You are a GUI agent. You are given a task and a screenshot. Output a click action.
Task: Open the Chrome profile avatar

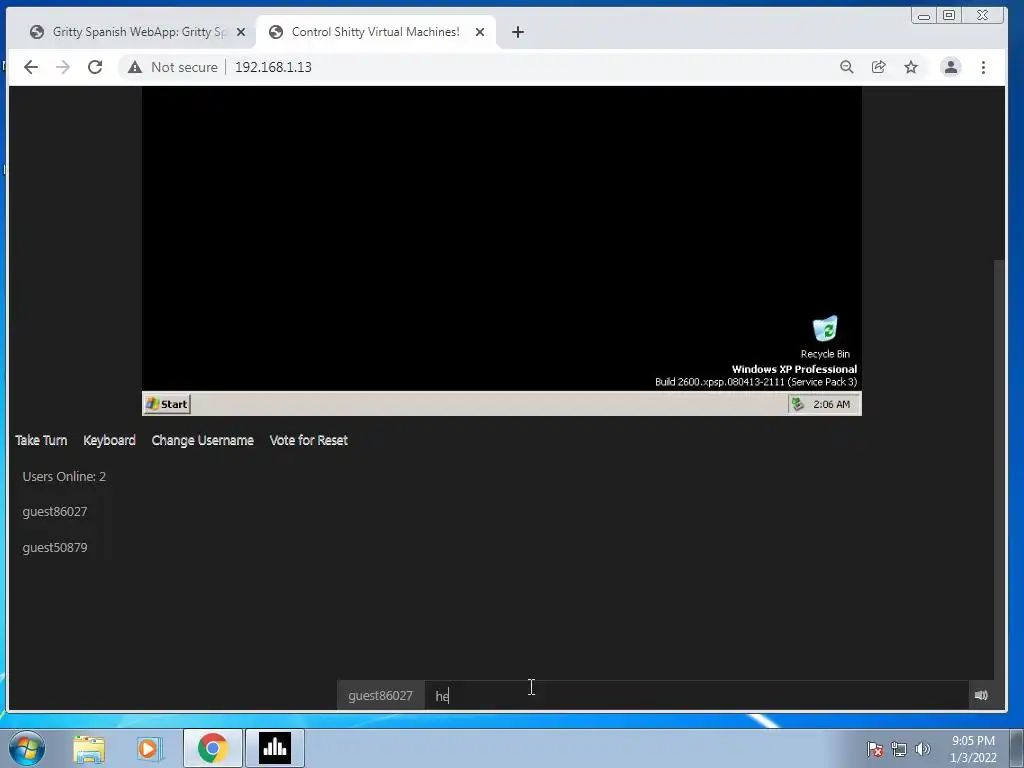(951, 67)
